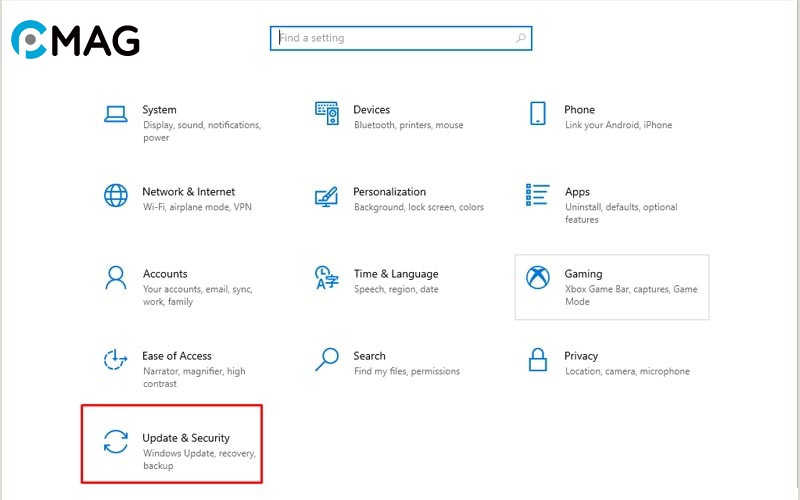Click the System laptop icon

[116, 113]
